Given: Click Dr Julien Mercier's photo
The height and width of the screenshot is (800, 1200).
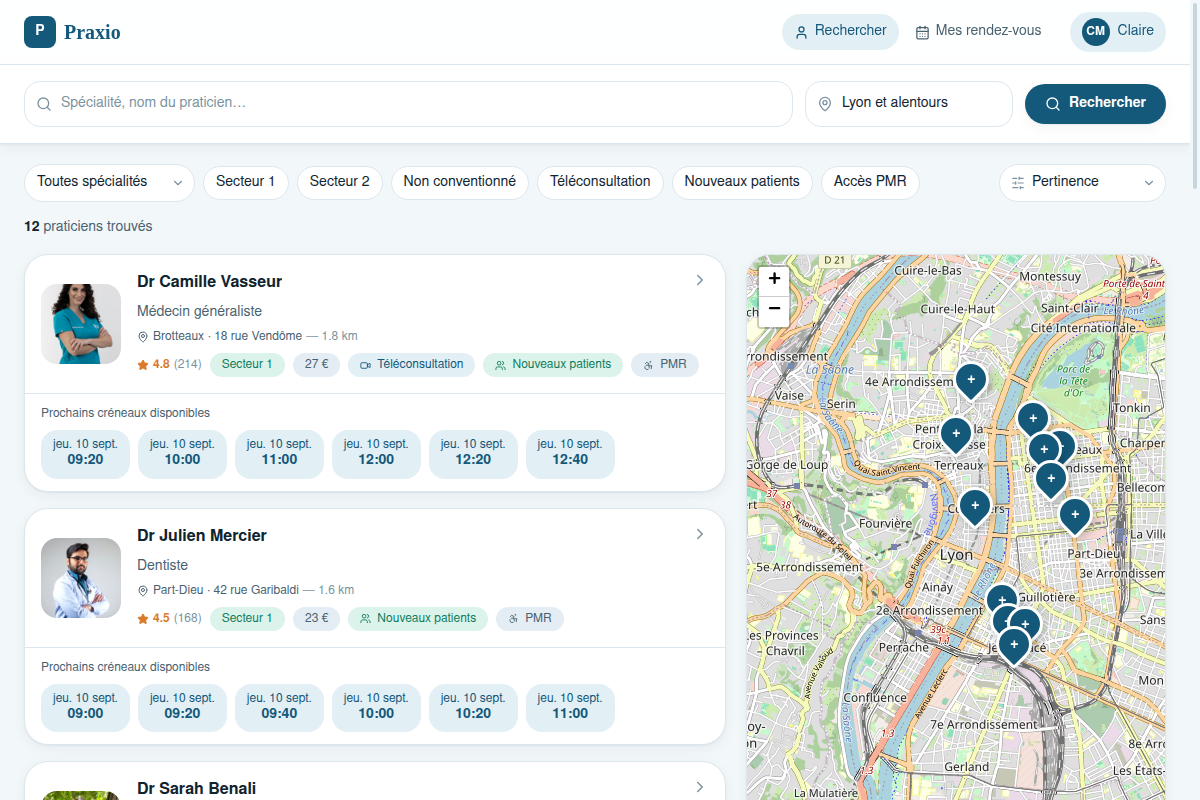Looking at the screenshot, I should [81, 578].
